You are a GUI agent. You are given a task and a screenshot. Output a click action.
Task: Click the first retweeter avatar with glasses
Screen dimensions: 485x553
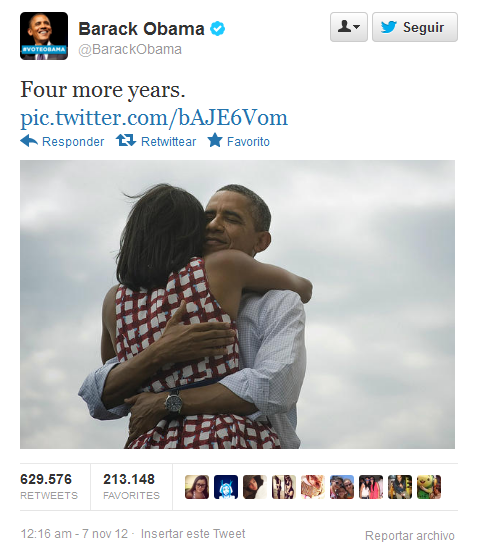pyautogui.click(x=197, y=487)
